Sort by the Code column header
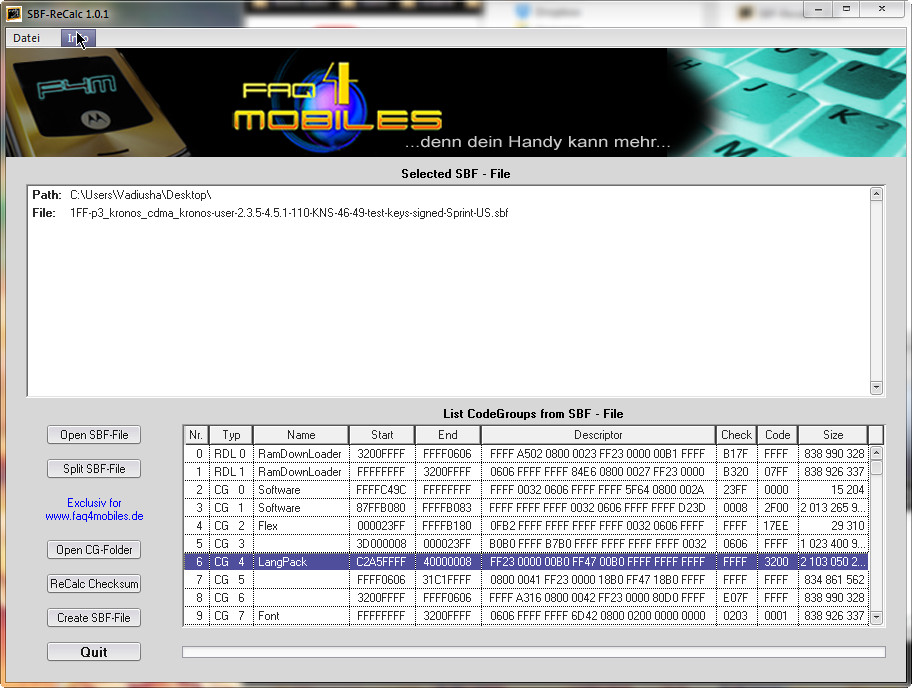This screenshot has height=688, width=912. 777,435
